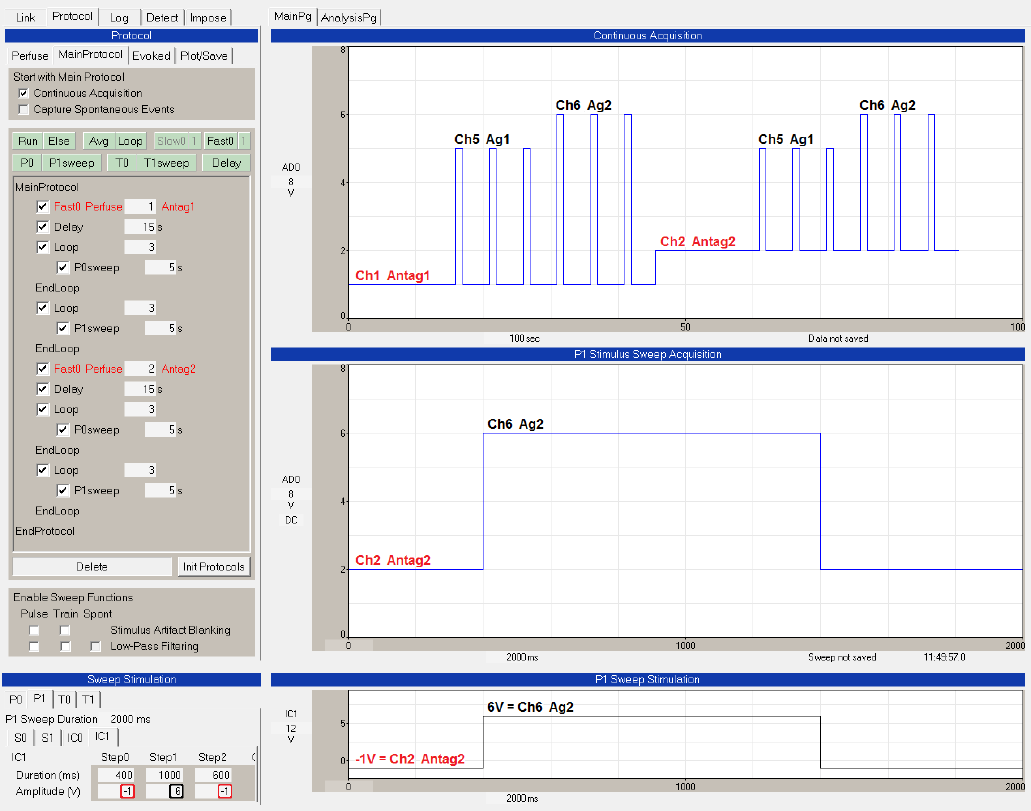Select the Evoked protocol tab

pyautogui.click(x=151, y=56)
